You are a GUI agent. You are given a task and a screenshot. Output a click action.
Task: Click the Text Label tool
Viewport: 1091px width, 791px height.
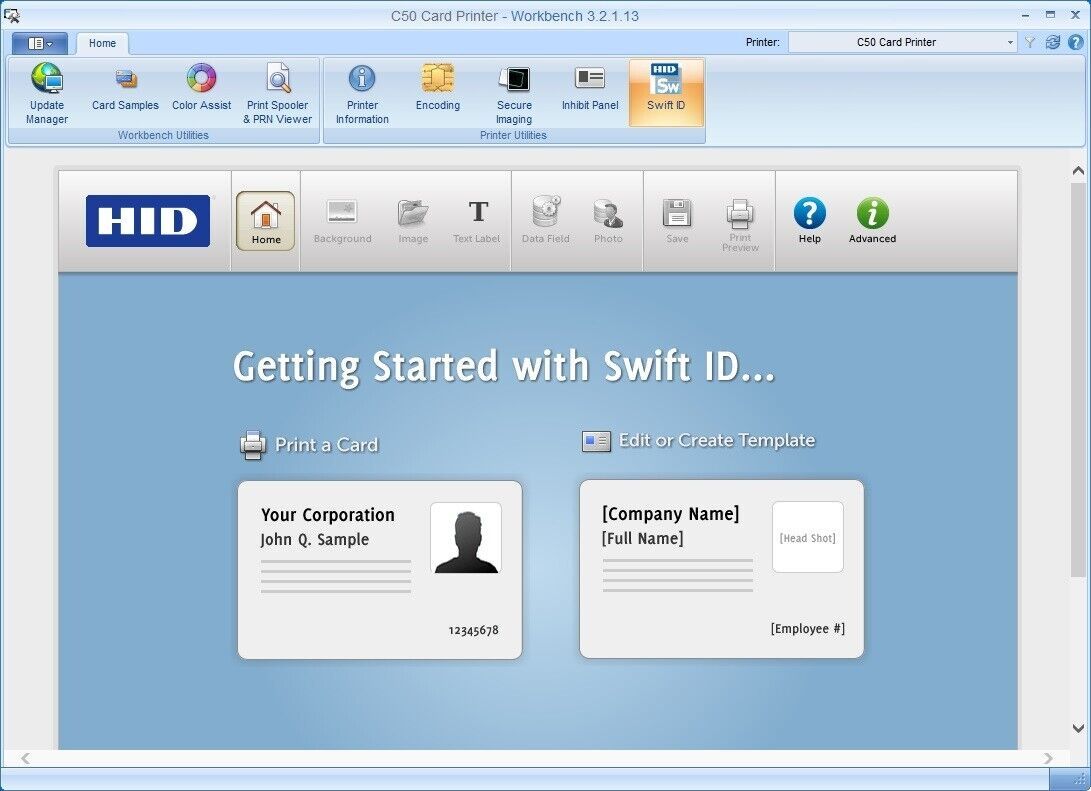(x=477, y=221)
